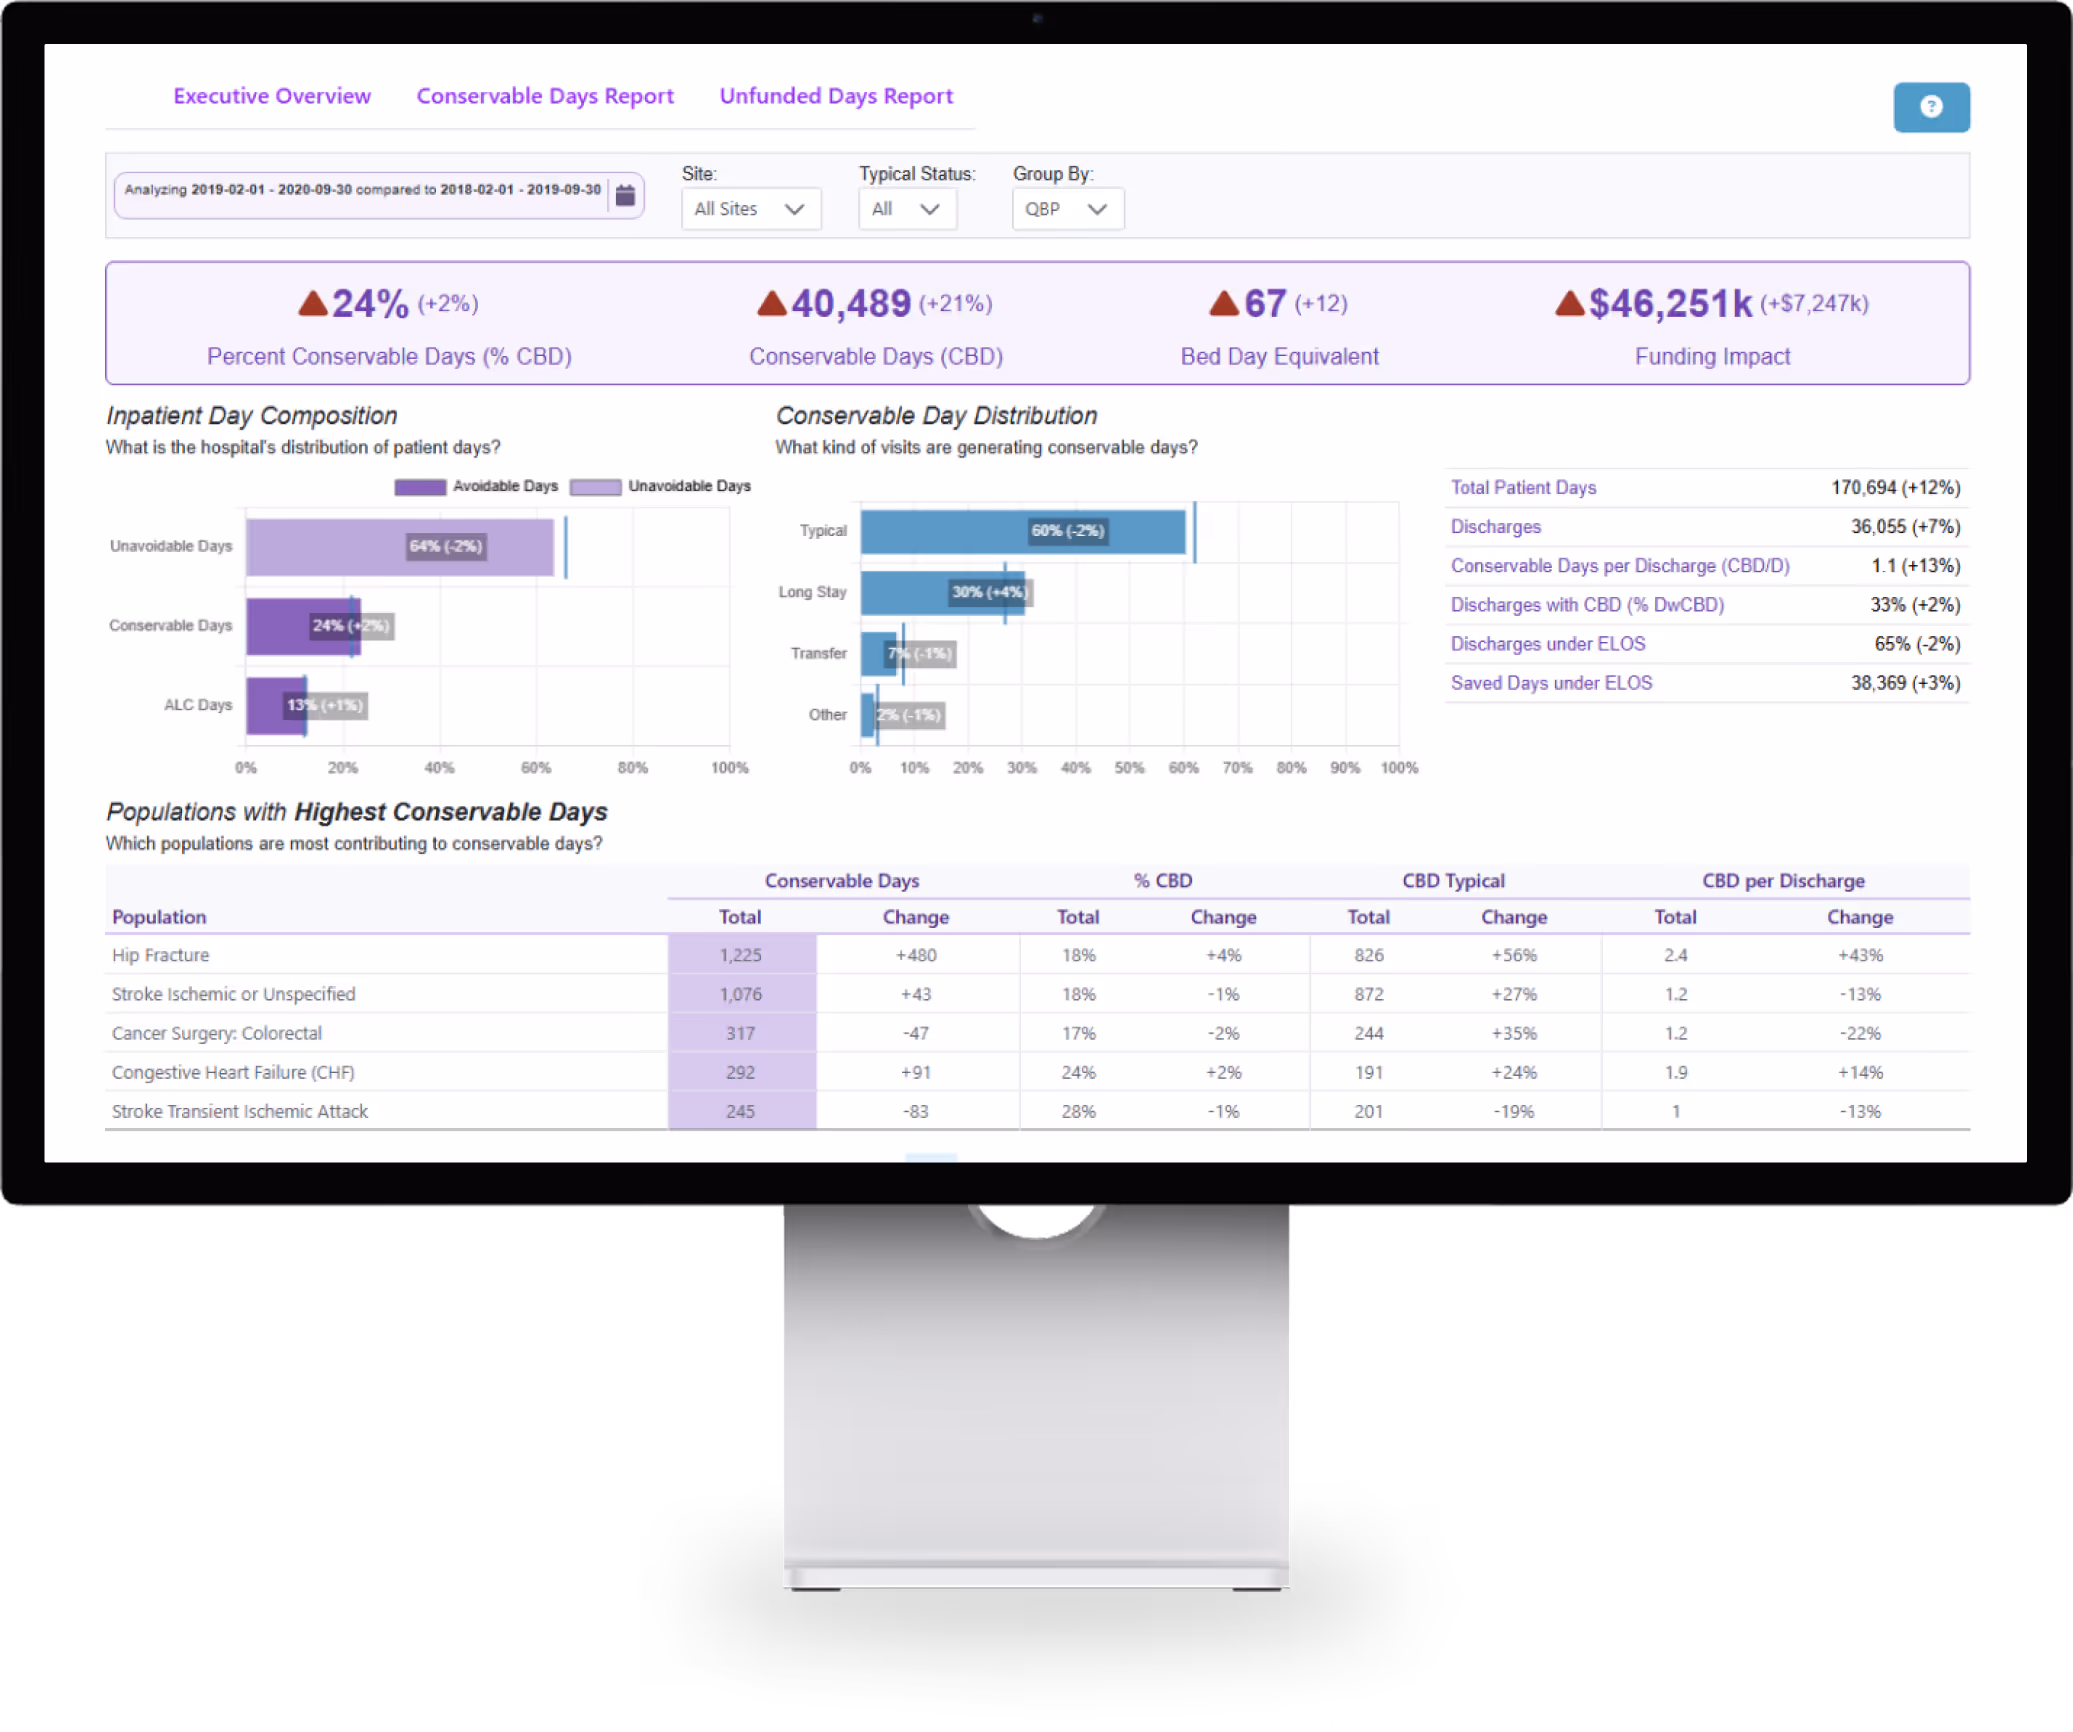Click Discharges with CBD (% DwCBD) link
Image resolution: width=2073 pixels, height=1732 pixels.
[x=1587, y=605]
